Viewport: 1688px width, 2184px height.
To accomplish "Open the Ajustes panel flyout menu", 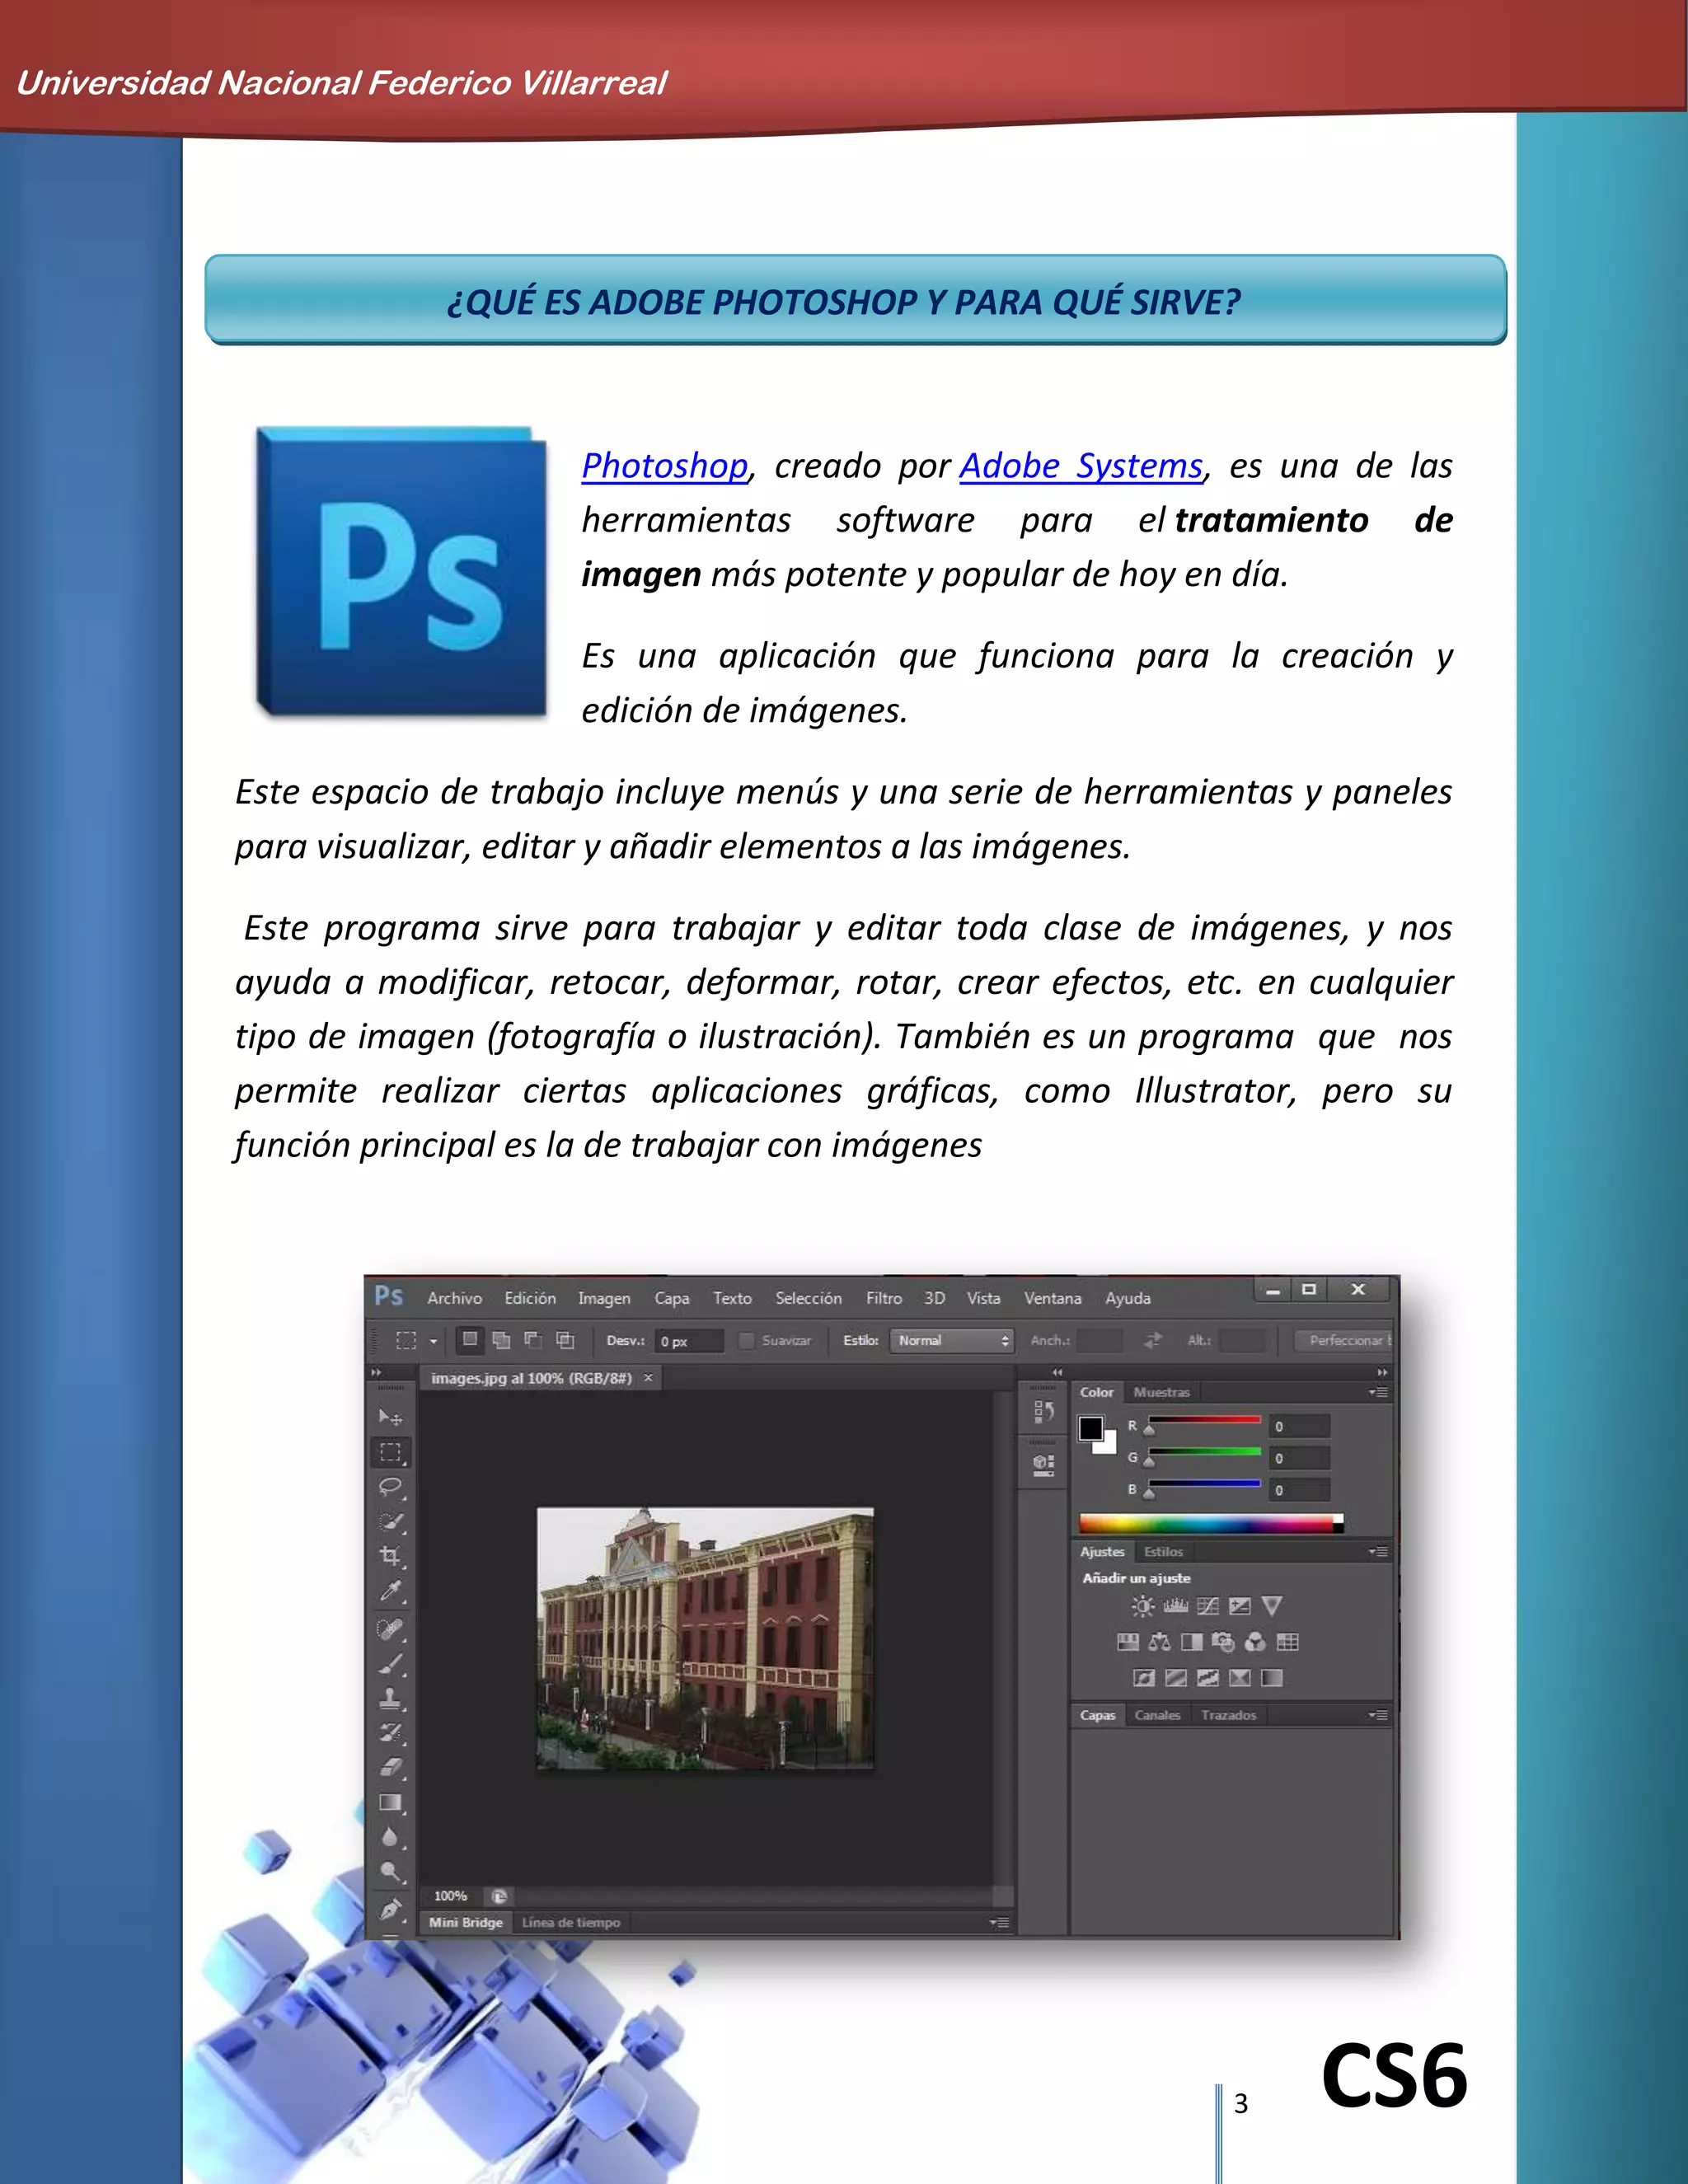I will pos(1378,1552).
